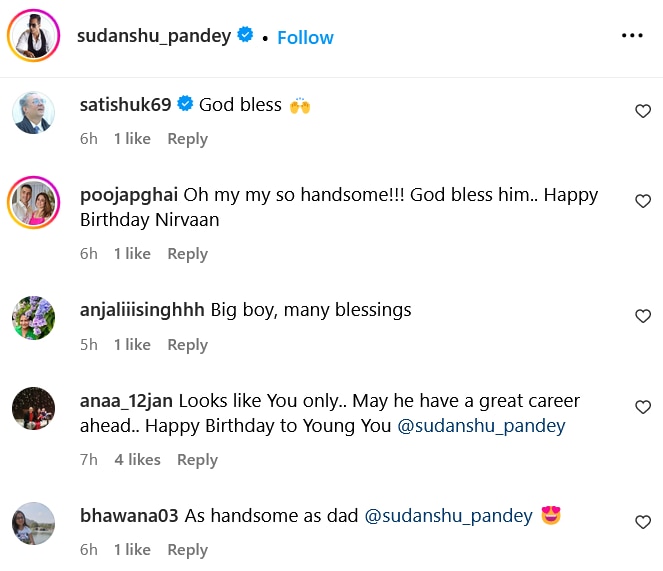Open the @sudanshu_pandey mention in anaa_12jan's comment
The image size is (663, 571).
click(481, 426)
